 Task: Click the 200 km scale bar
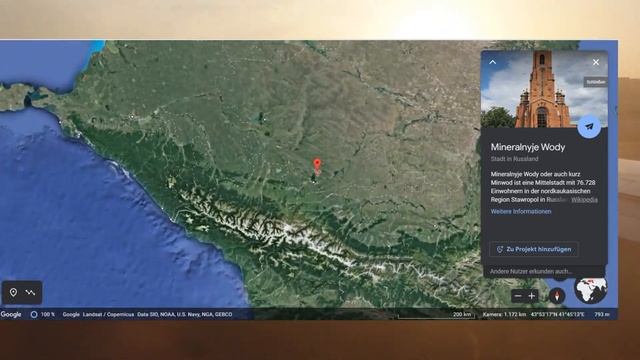(x=436, y=315)
